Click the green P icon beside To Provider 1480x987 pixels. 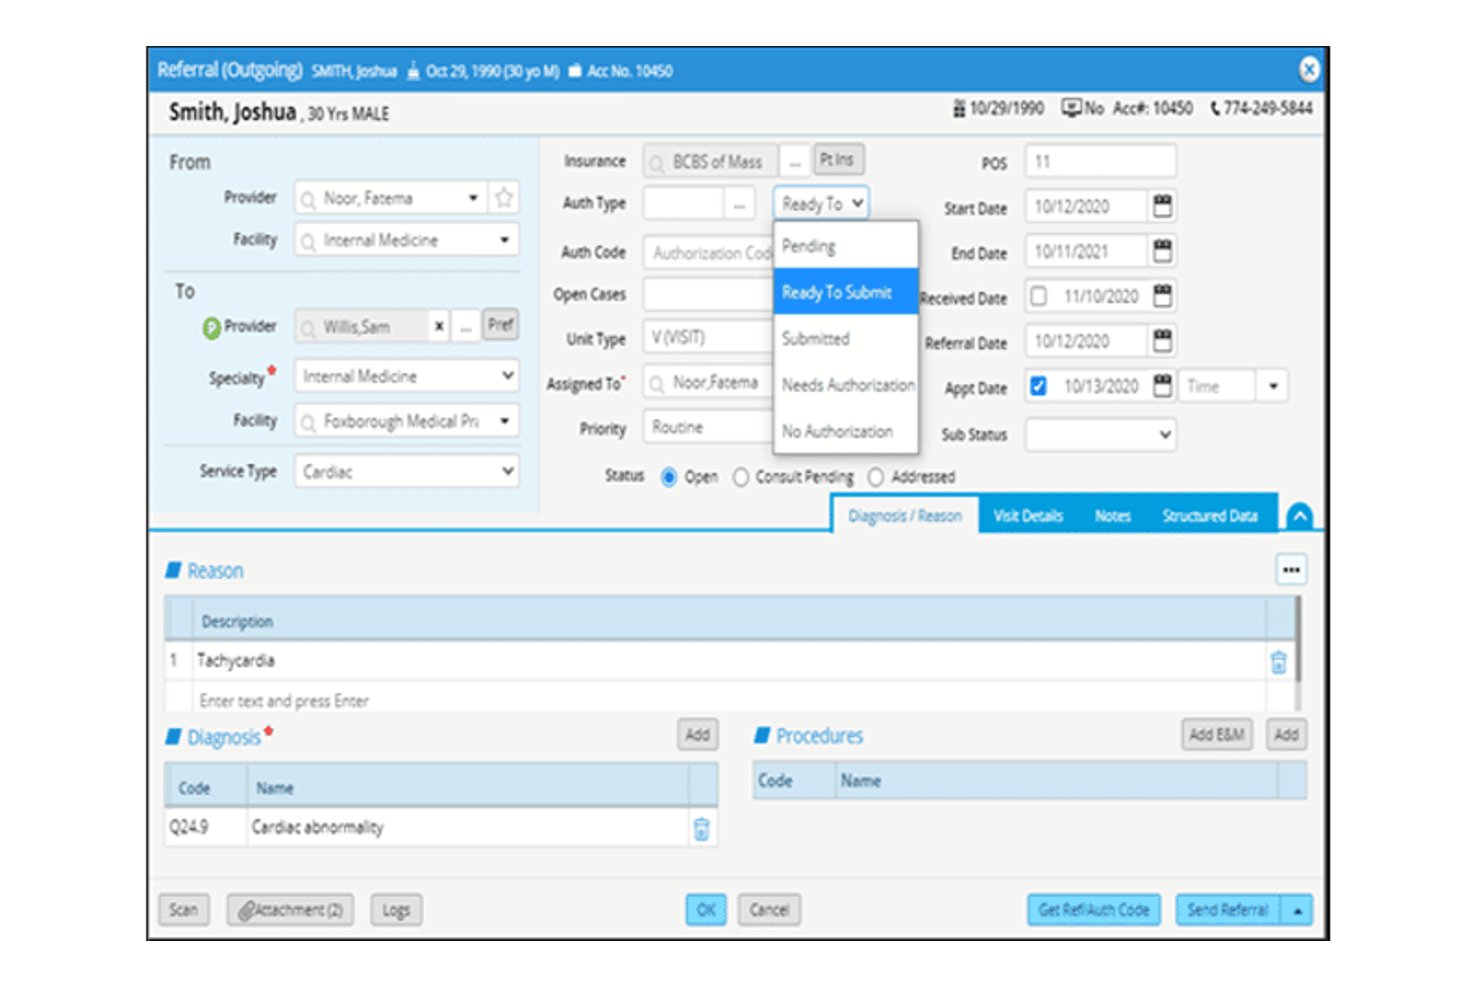tap(211, 328)
